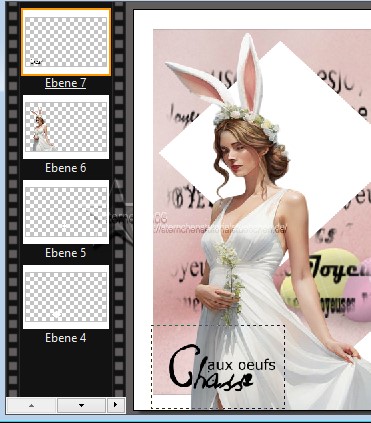Select the Ebene 5 layer thumbnail
The width and height of the screenshot is (371, 423).
coord(66,212)
